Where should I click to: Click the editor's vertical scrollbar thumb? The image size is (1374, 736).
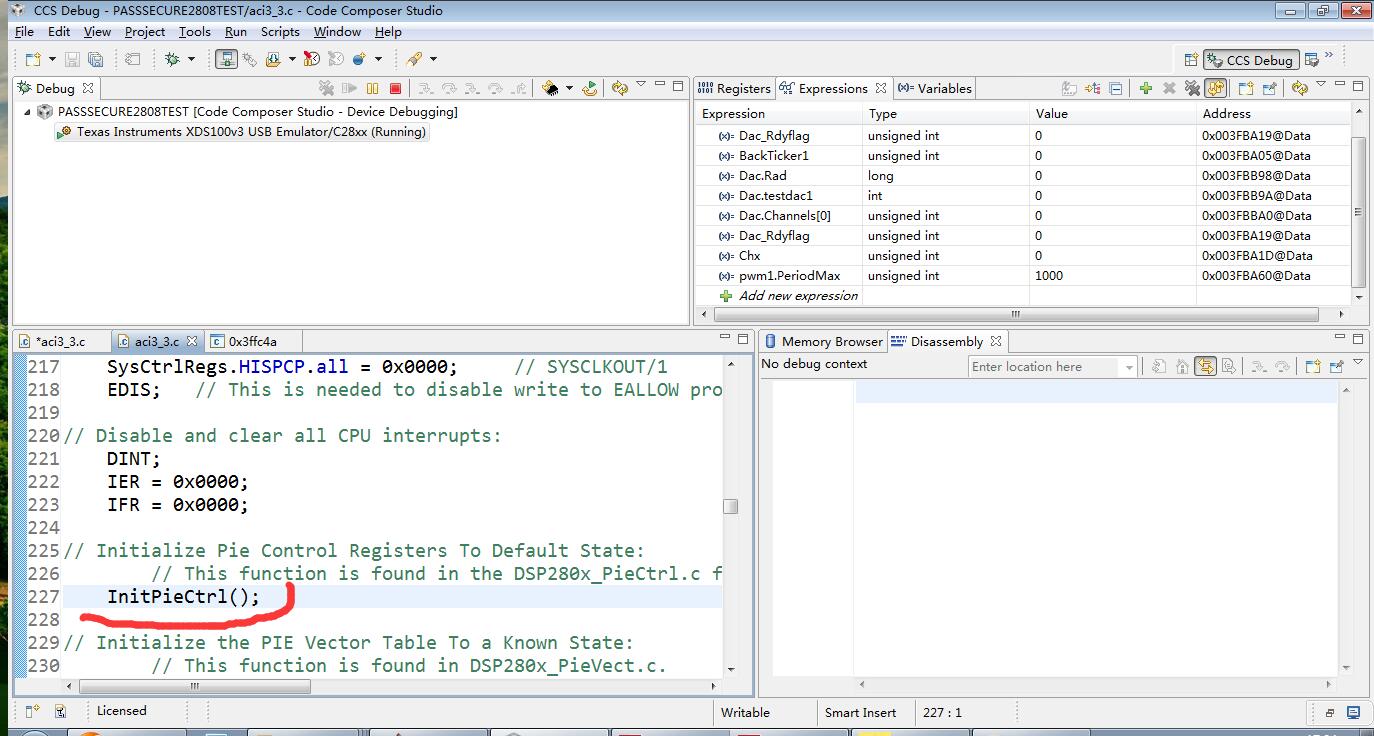click(731, 506)
